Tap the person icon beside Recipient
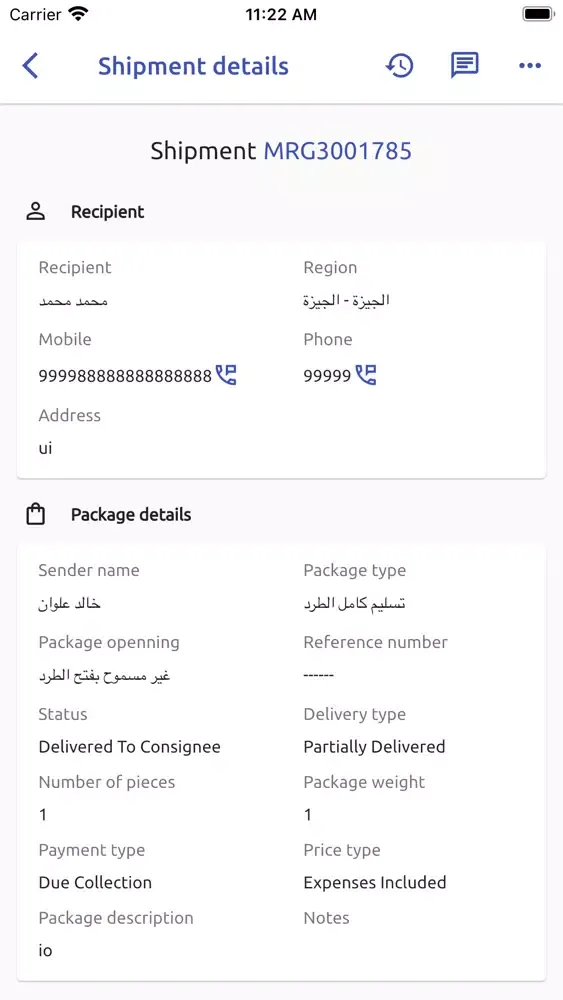This screenshot has height=1000, width=563. click(36, 212)
